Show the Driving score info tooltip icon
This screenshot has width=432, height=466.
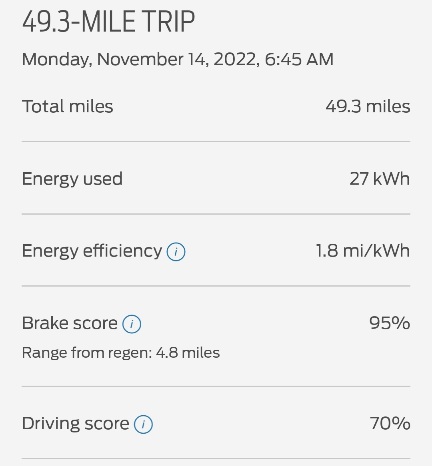point(143,424)
